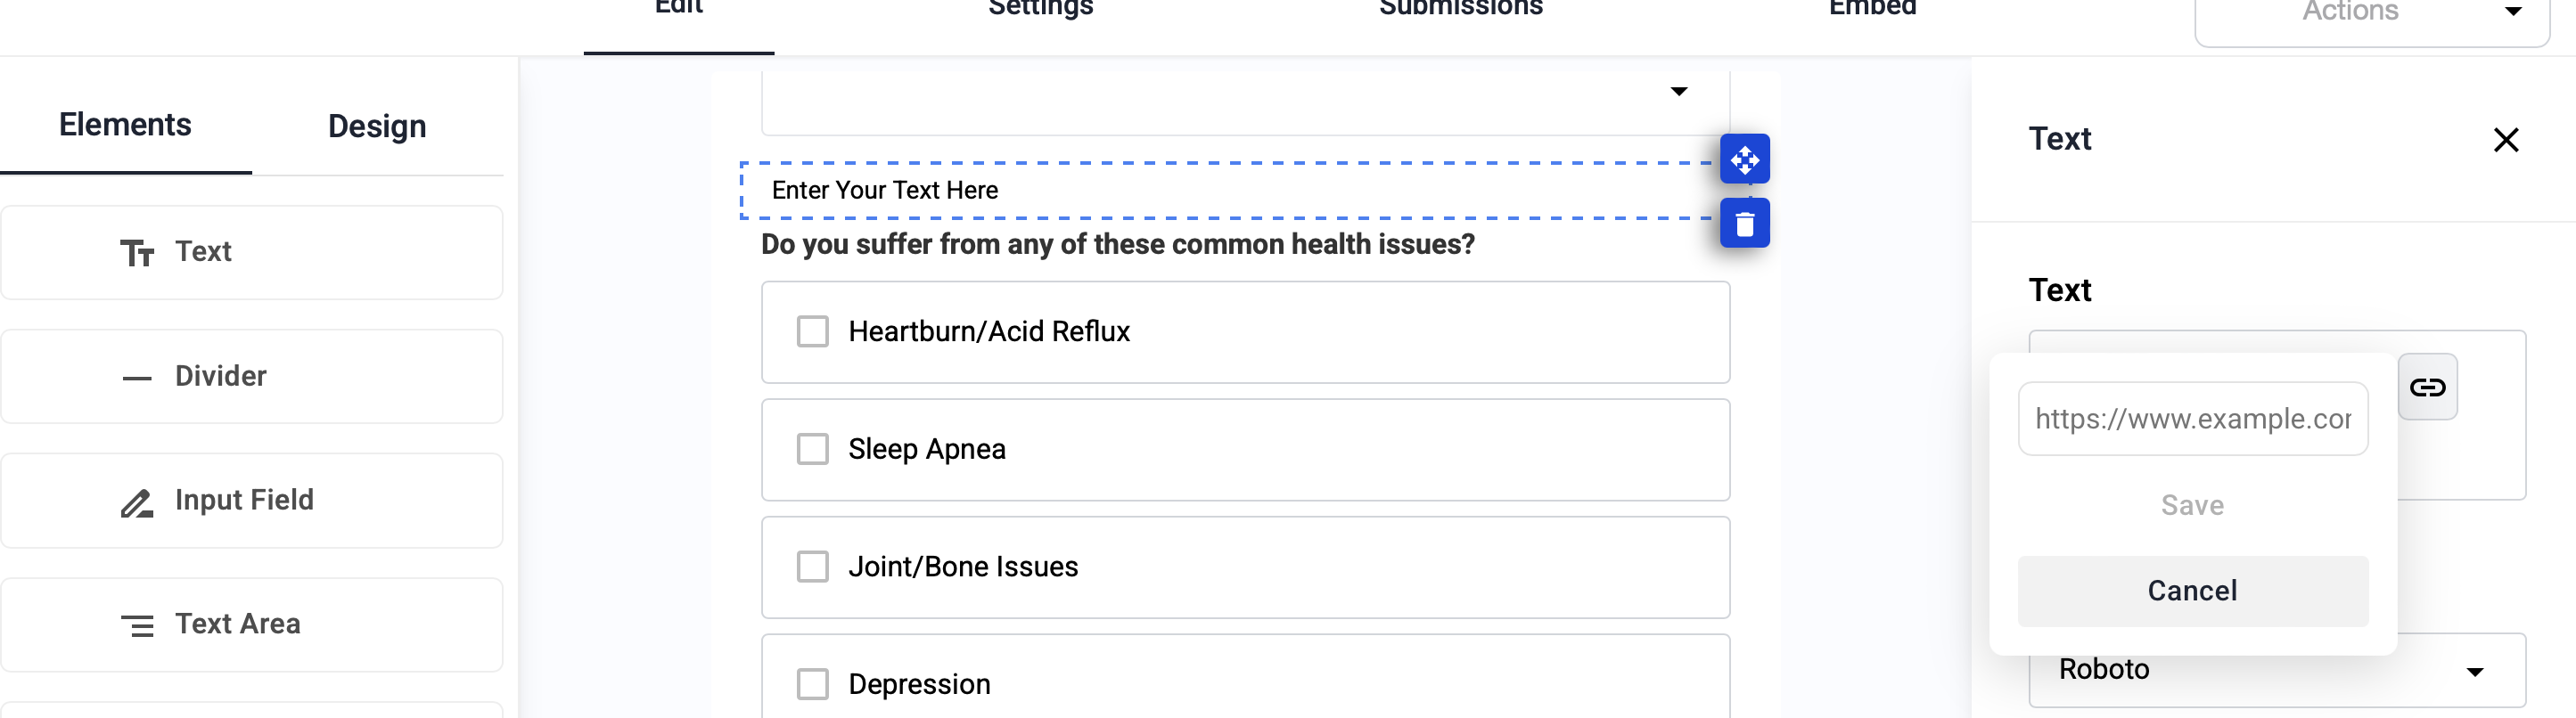Check the Sleep Apnea option

[x=811, y=449]
